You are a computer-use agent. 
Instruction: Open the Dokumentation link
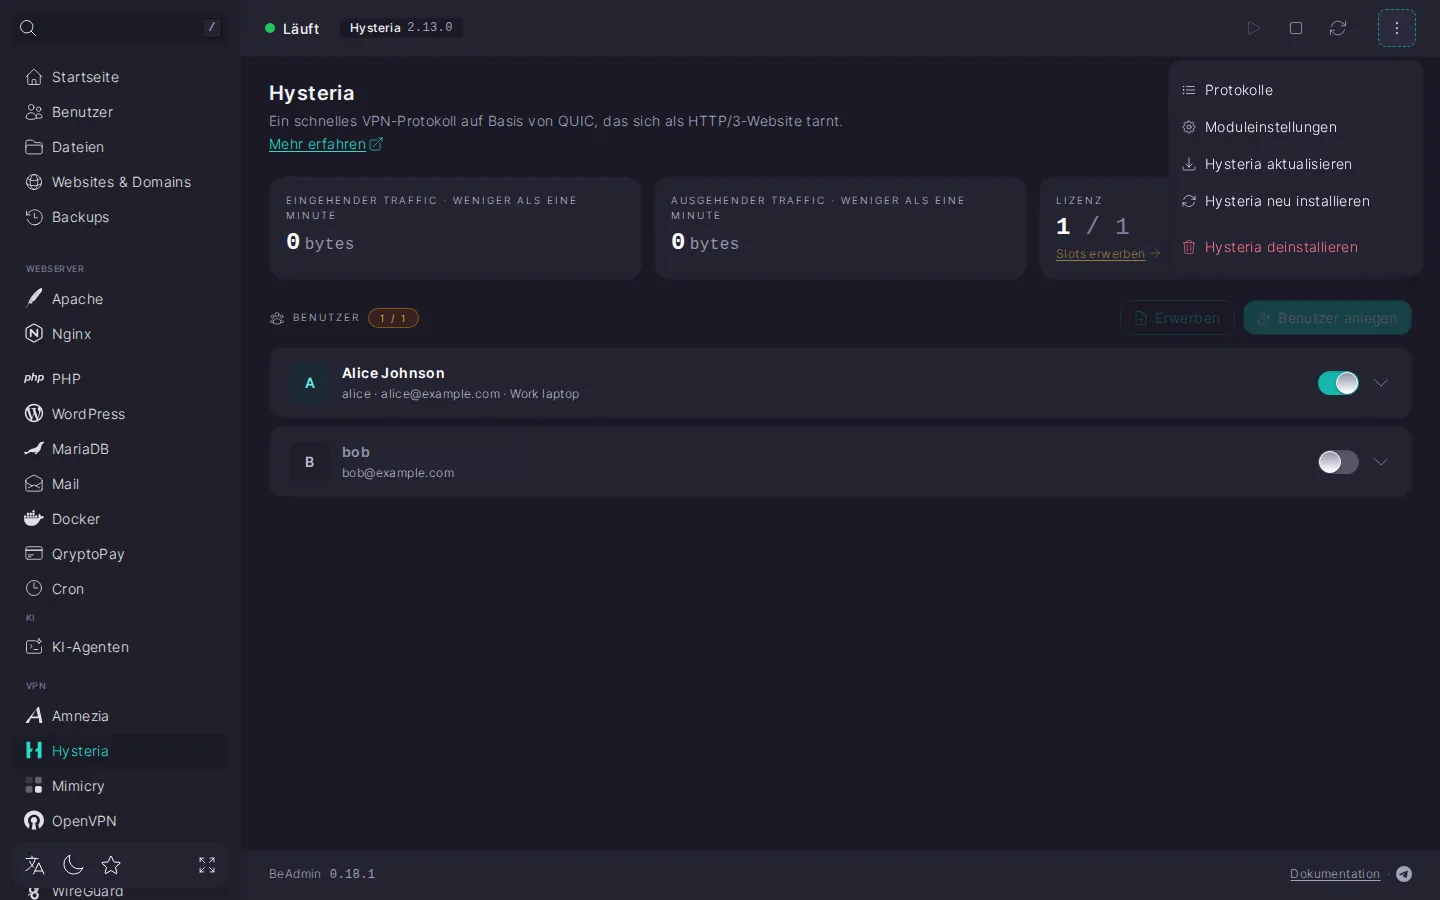click(x=1335, y=874)
